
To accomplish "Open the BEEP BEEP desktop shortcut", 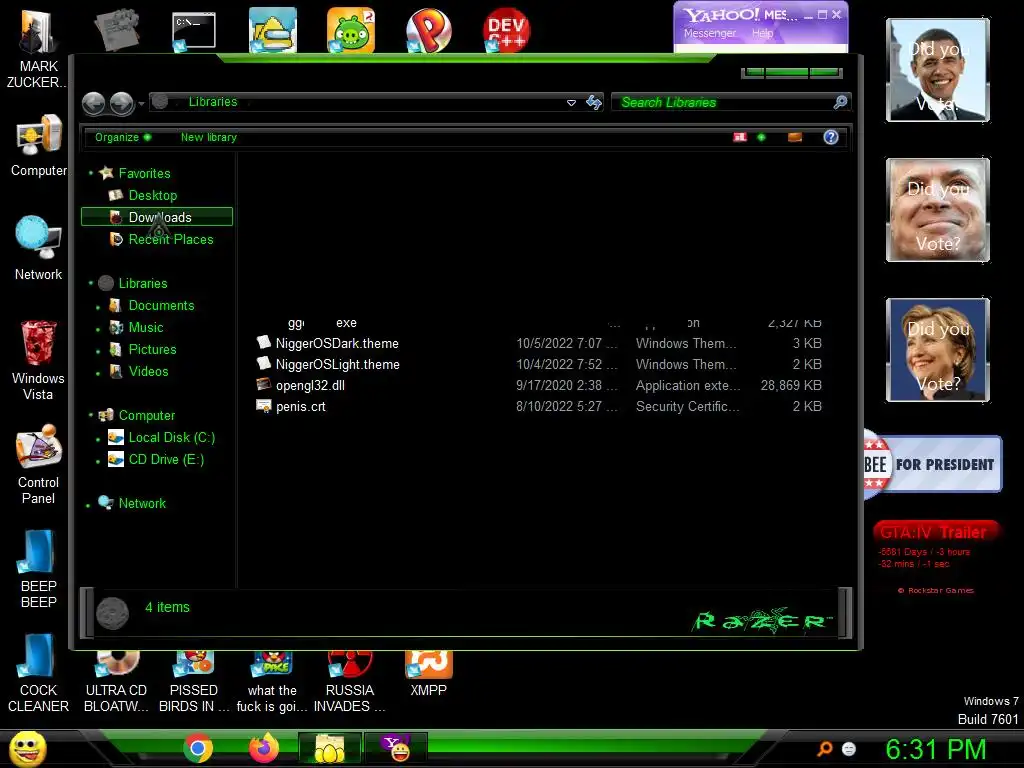I will 38,568.
